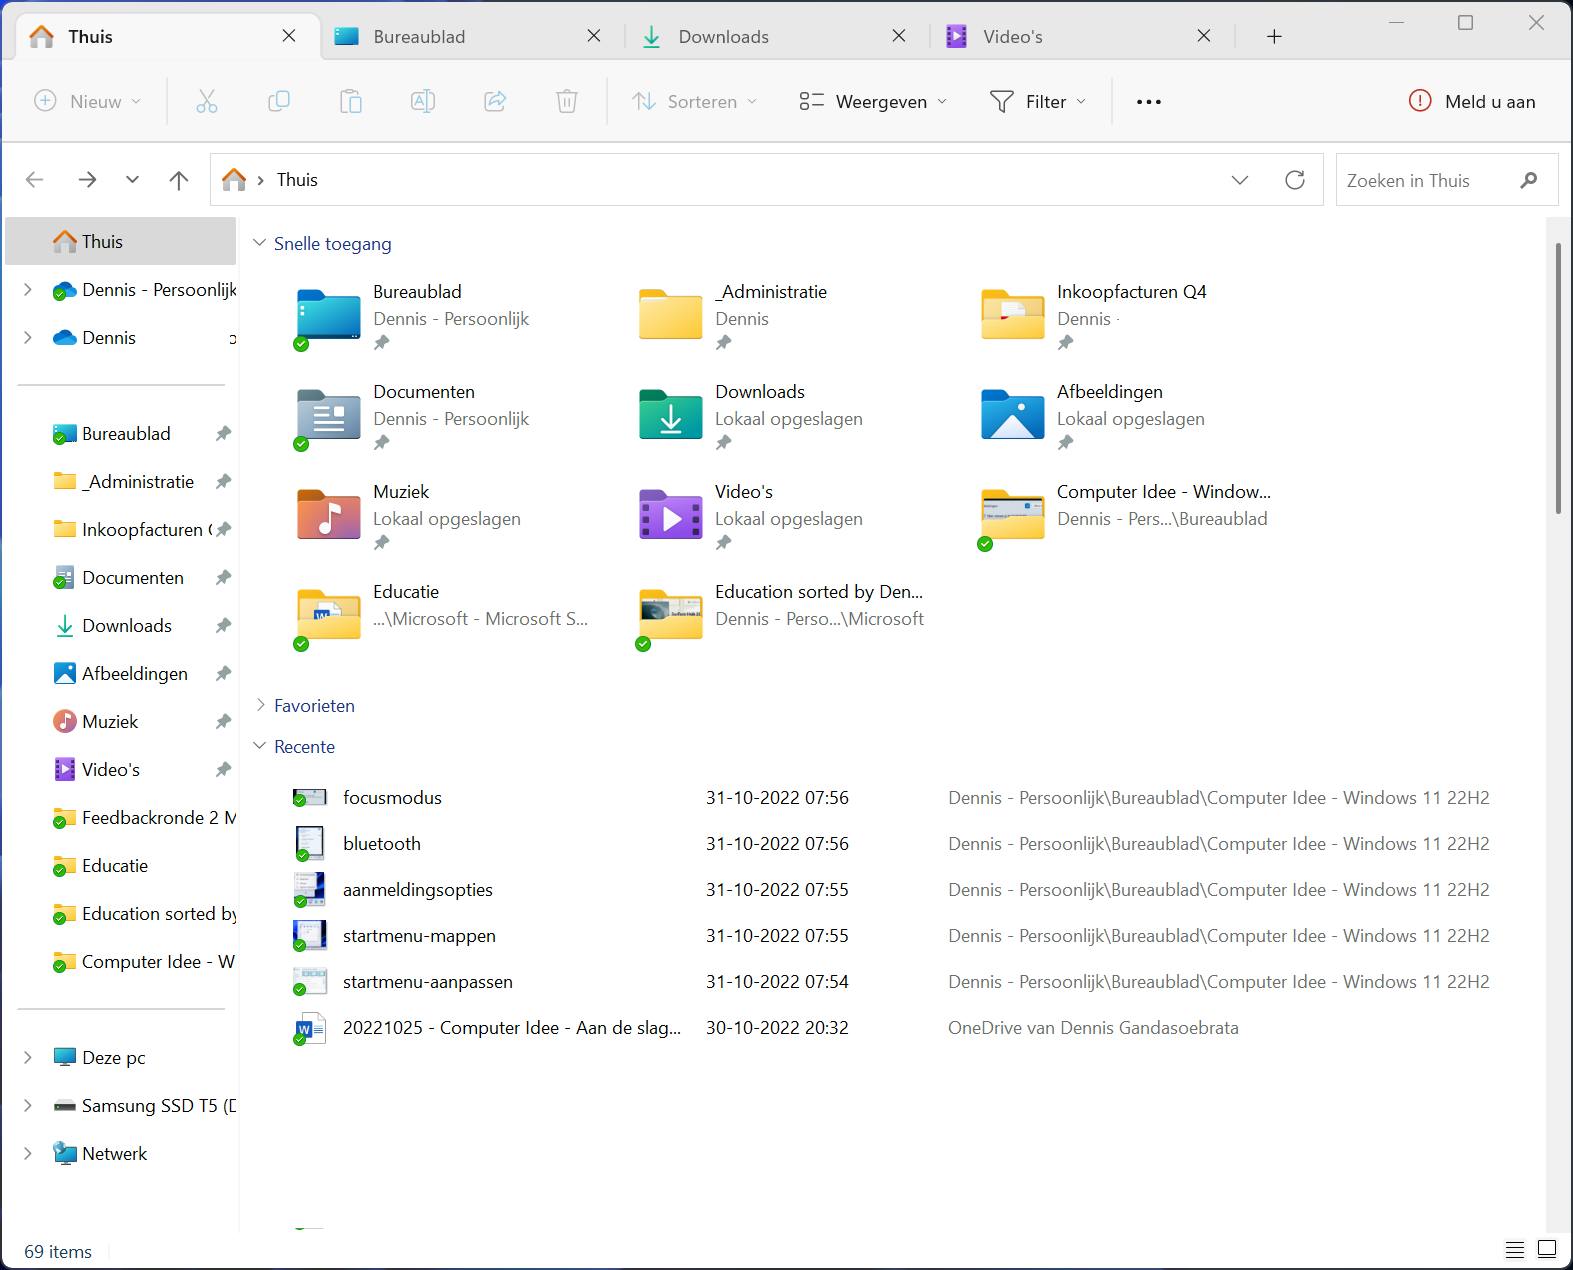Switch to the Video's tab
The image size is (1573, 1270).
click(x=1081, y=37)
